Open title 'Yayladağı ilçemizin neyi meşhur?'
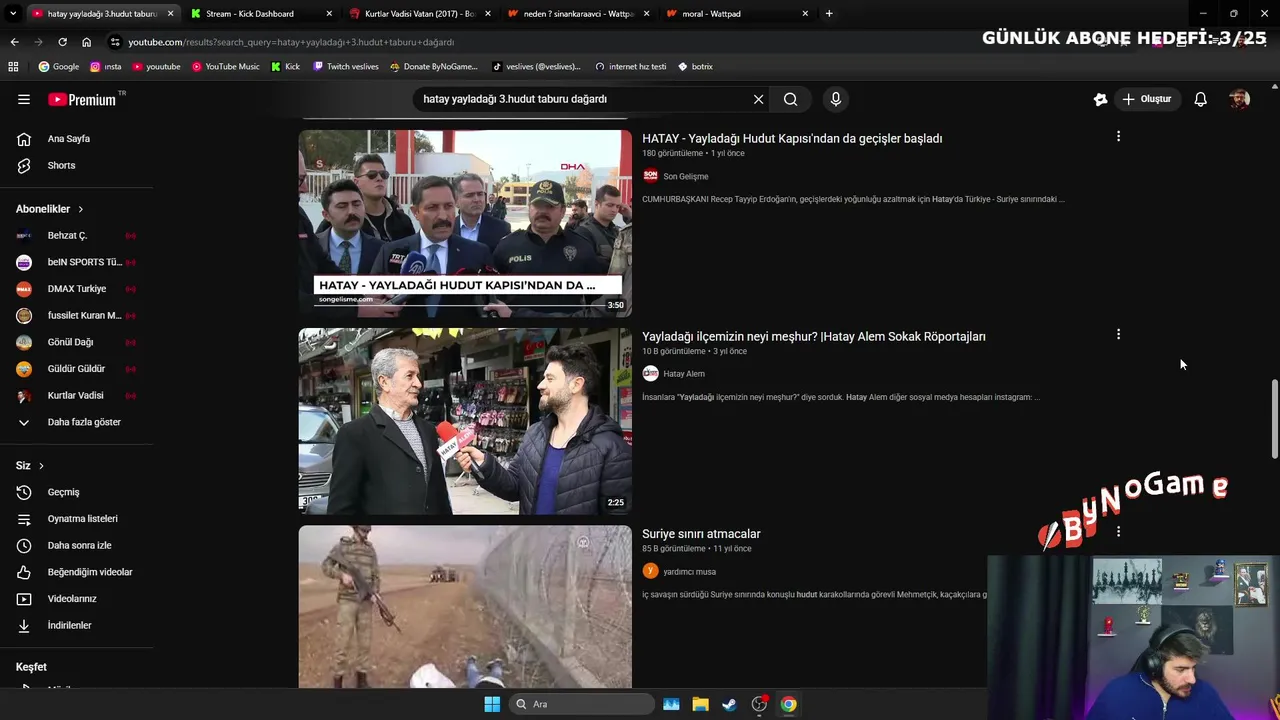This screenshot has width=1280, height=720. [814, 337]
